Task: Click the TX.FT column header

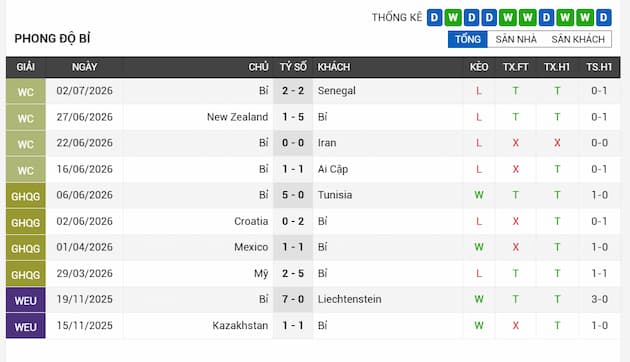Action: point(515,67)
